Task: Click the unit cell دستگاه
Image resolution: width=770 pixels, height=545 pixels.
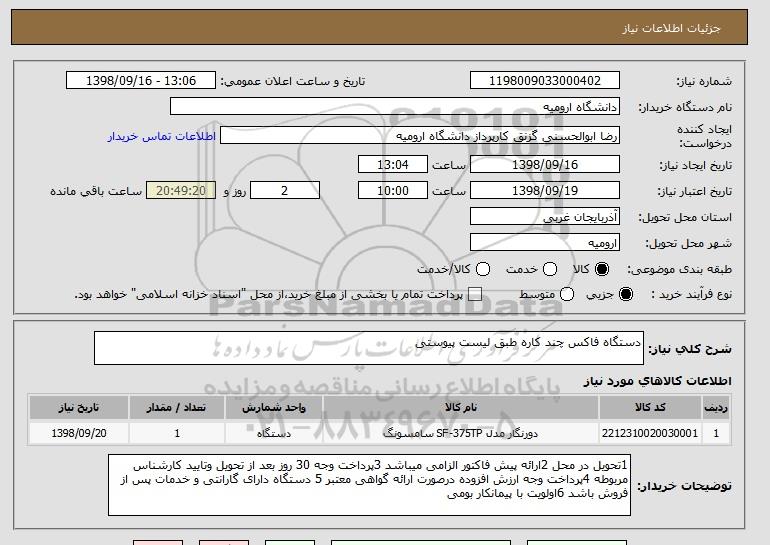Action: [274, 433]
